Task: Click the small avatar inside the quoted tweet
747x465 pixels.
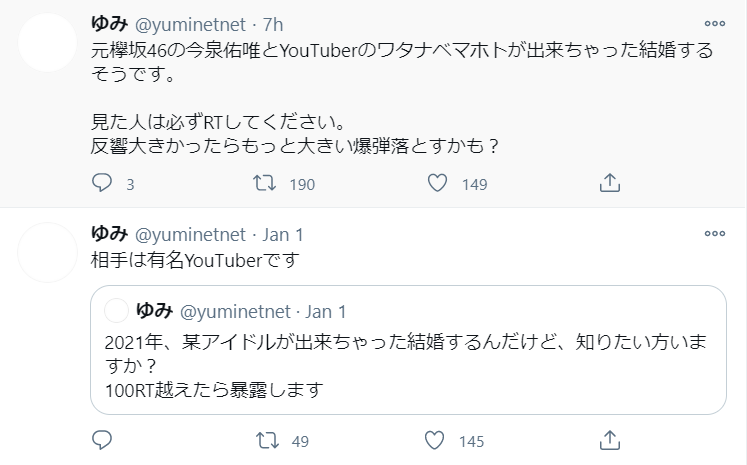Action: (x=116, y=311)
